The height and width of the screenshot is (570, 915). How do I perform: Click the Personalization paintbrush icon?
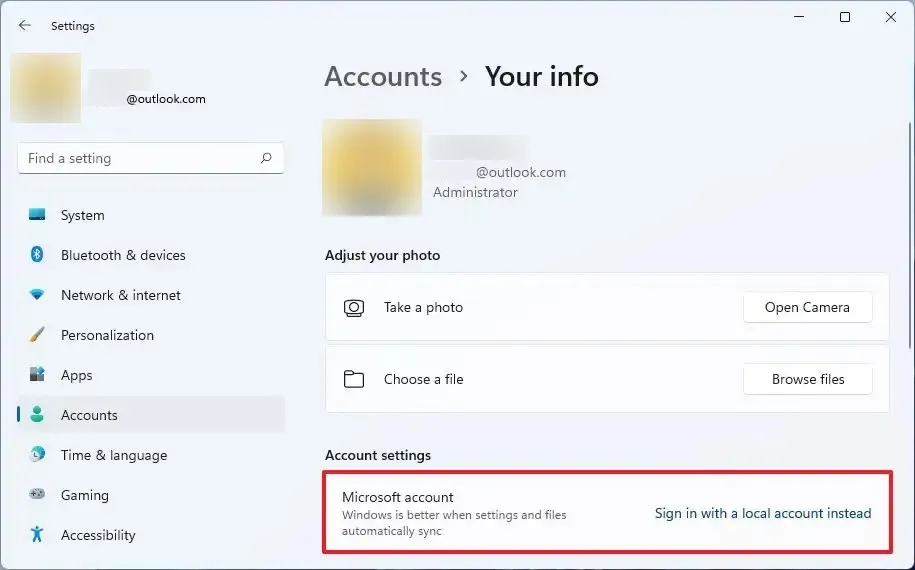(x=37, y=335)
